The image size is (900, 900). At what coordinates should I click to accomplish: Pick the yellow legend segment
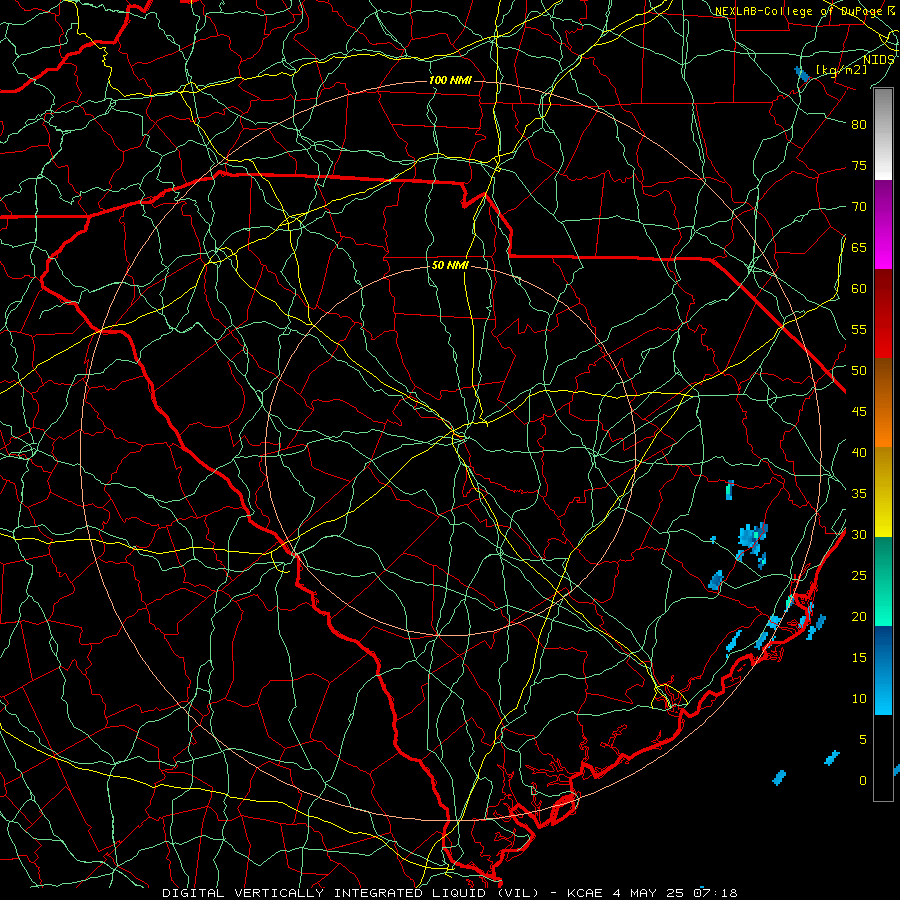tap(883, 492)
